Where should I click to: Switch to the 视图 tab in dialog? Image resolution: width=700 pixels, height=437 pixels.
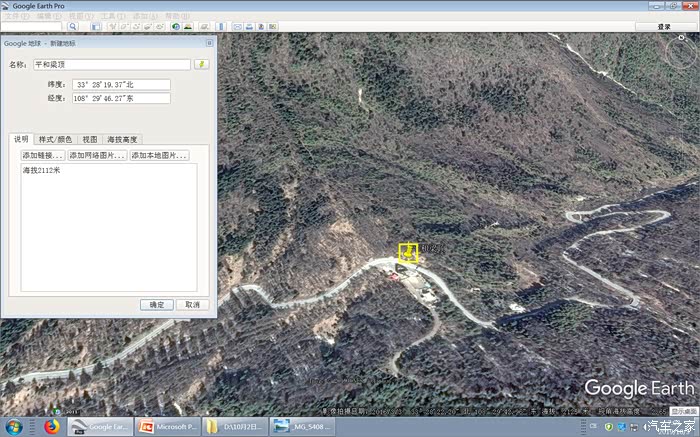pyautogui.click(x=90, y=140)
